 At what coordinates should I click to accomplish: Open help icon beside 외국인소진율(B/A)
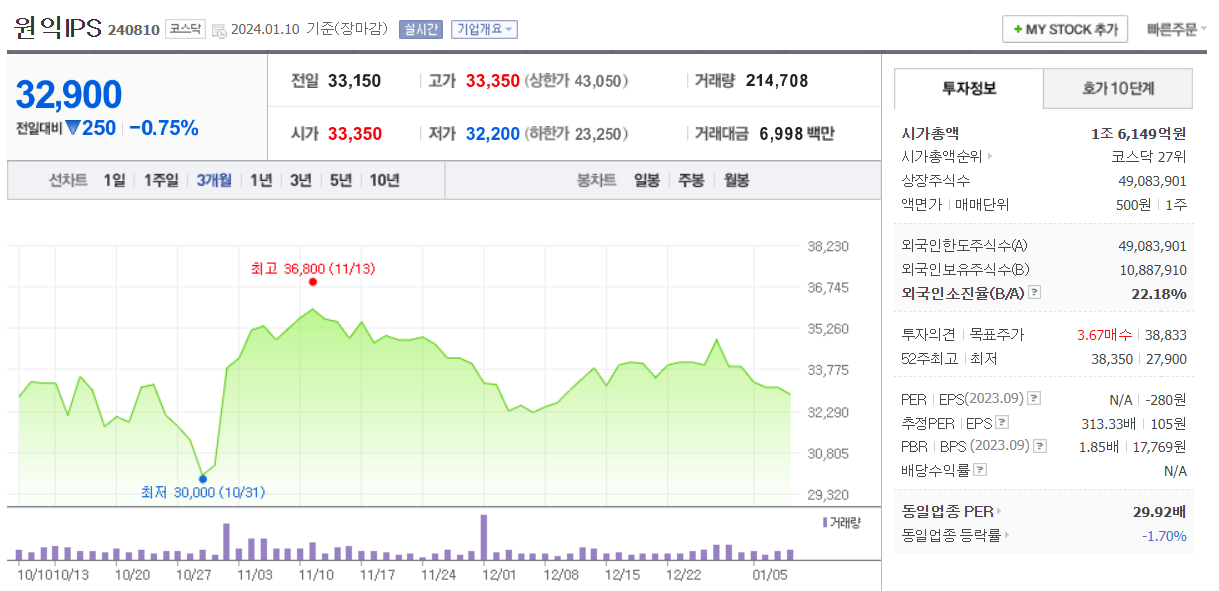point(1035,293)
